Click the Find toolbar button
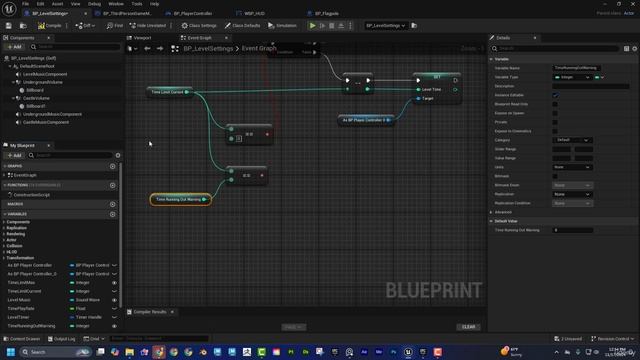The width and height of the screenshot is (640, 360). tap(115, 26)
